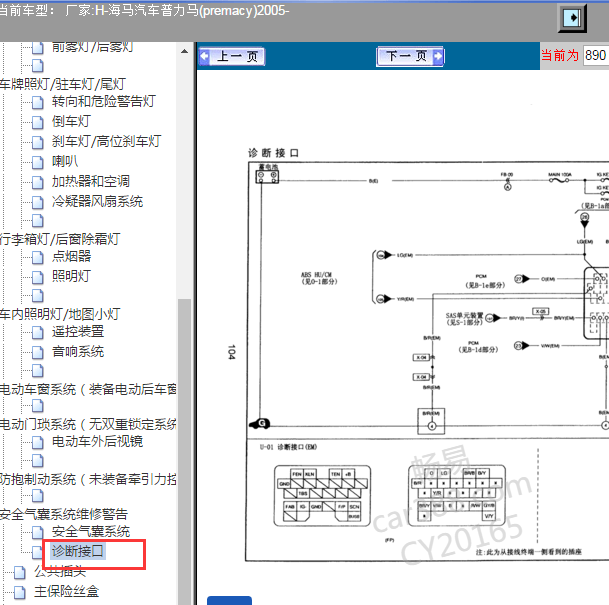609x605 pixels.
Task: Click document icon beside 倒车灯
Action: point(38,122)
